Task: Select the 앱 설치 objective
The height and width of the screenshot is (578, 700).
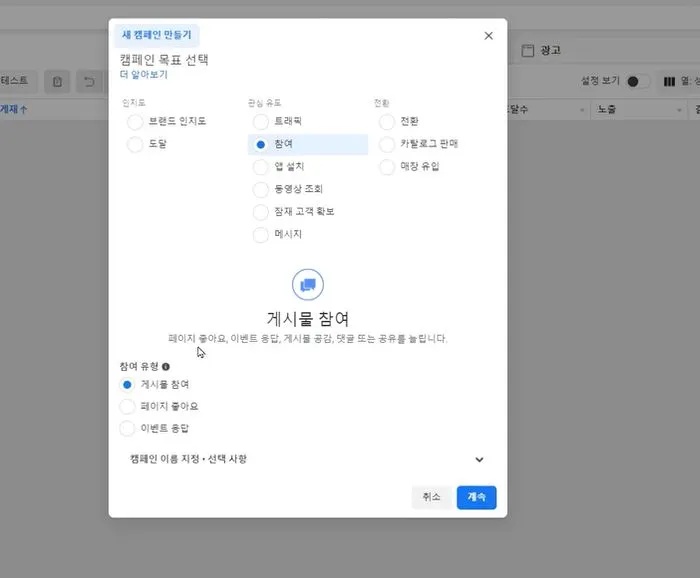Action: tap(261, 167)
